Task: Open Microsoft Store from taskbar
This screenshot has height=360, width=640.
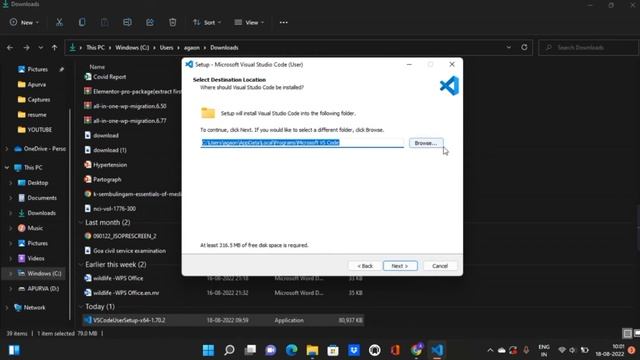Action: (333, 350)
